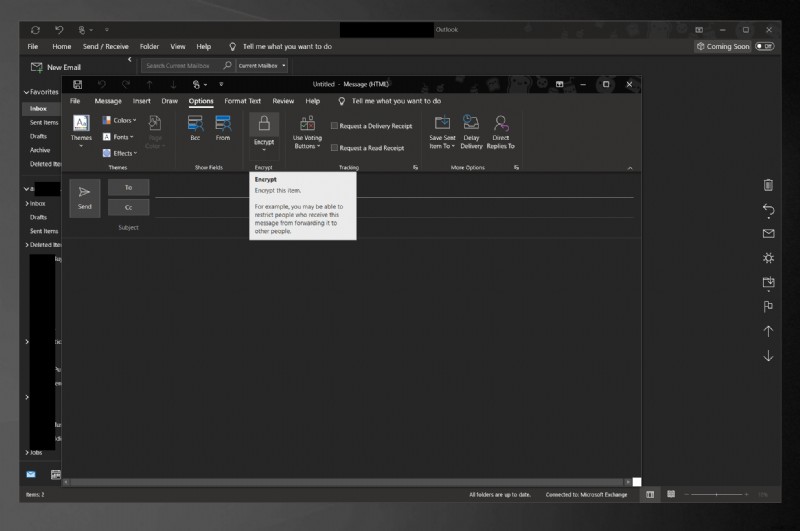The width and height of the screenshot is (800, 531).
Task: Click the flag icon in right sidebar
Action: point(768,307)
